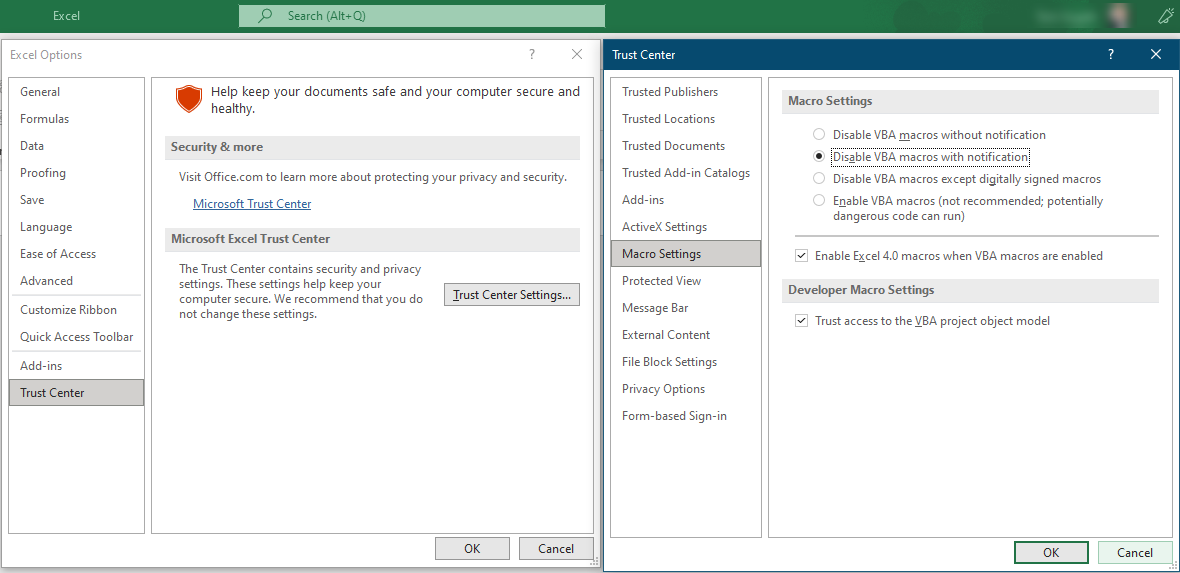Open Quick Access Toolbar category
Screen dimensions: 1180x573
(76, 337)
